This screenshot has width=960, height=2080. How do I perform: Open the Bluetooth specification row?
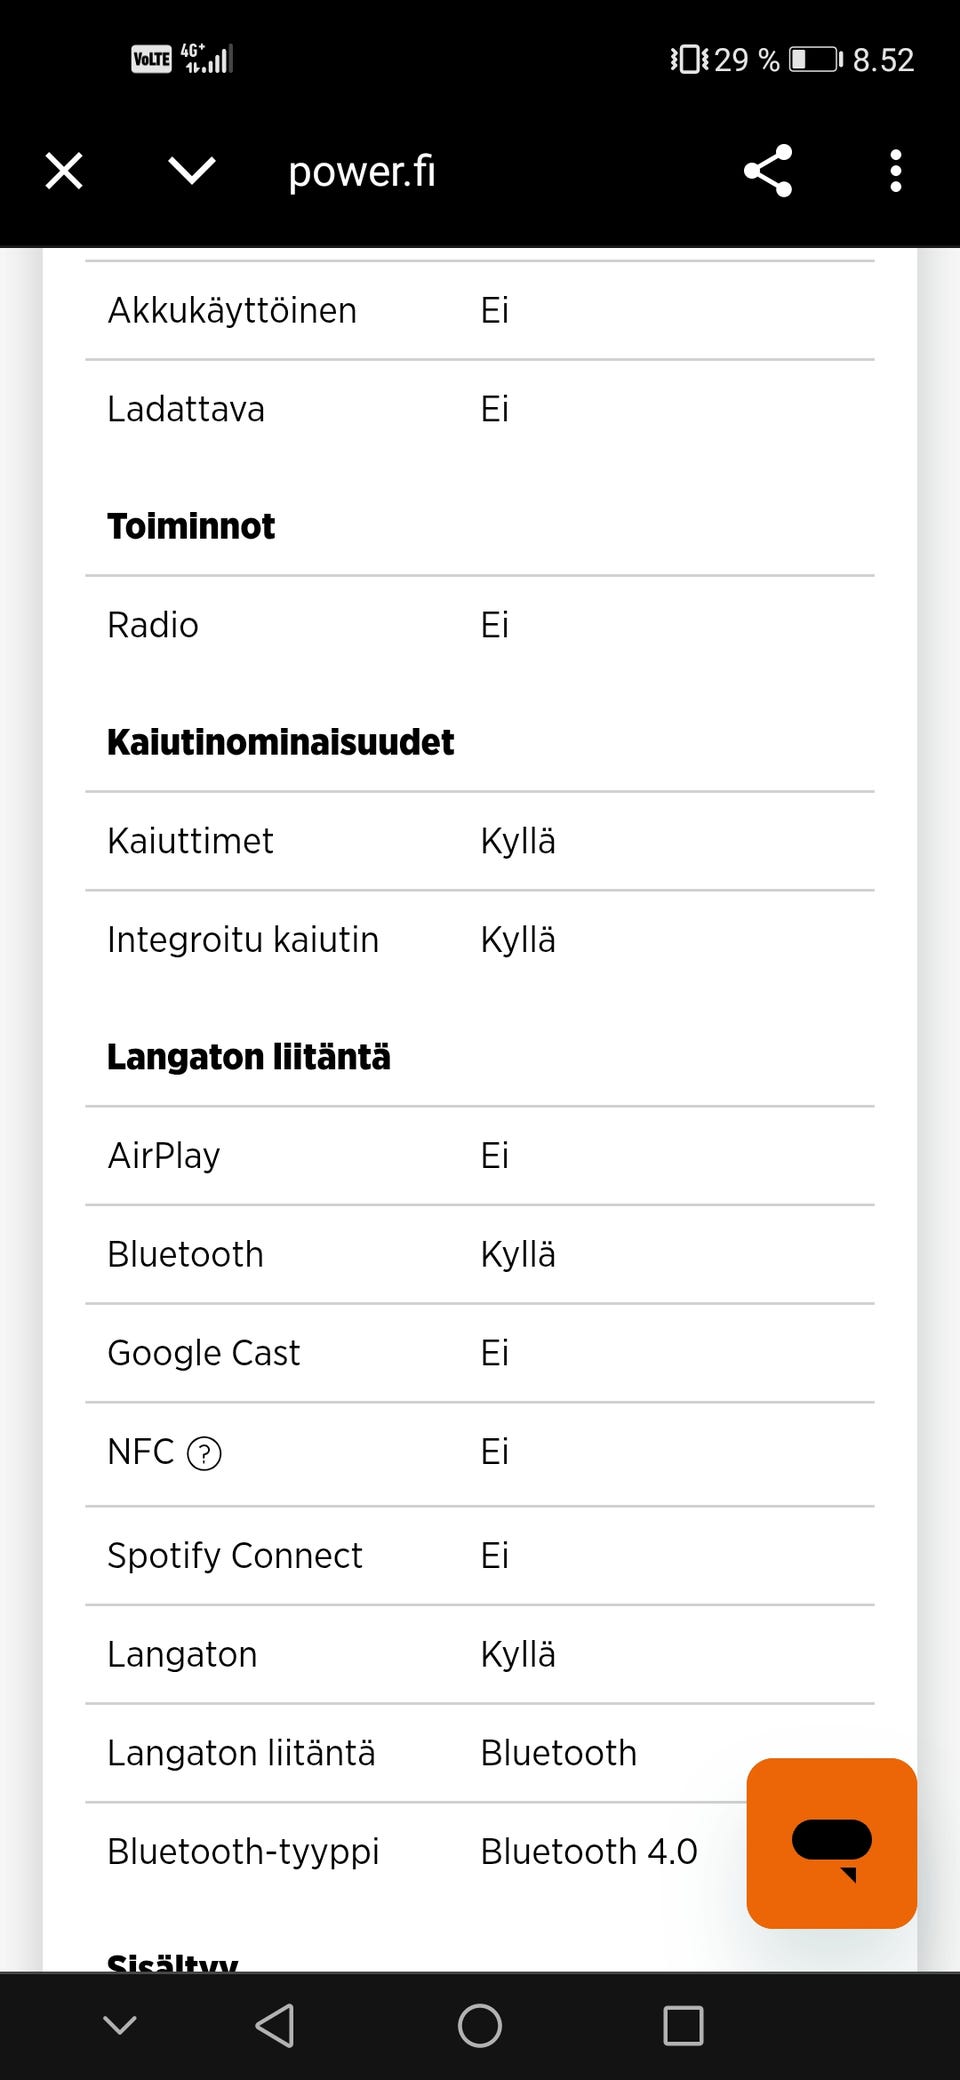point(185,1253)
